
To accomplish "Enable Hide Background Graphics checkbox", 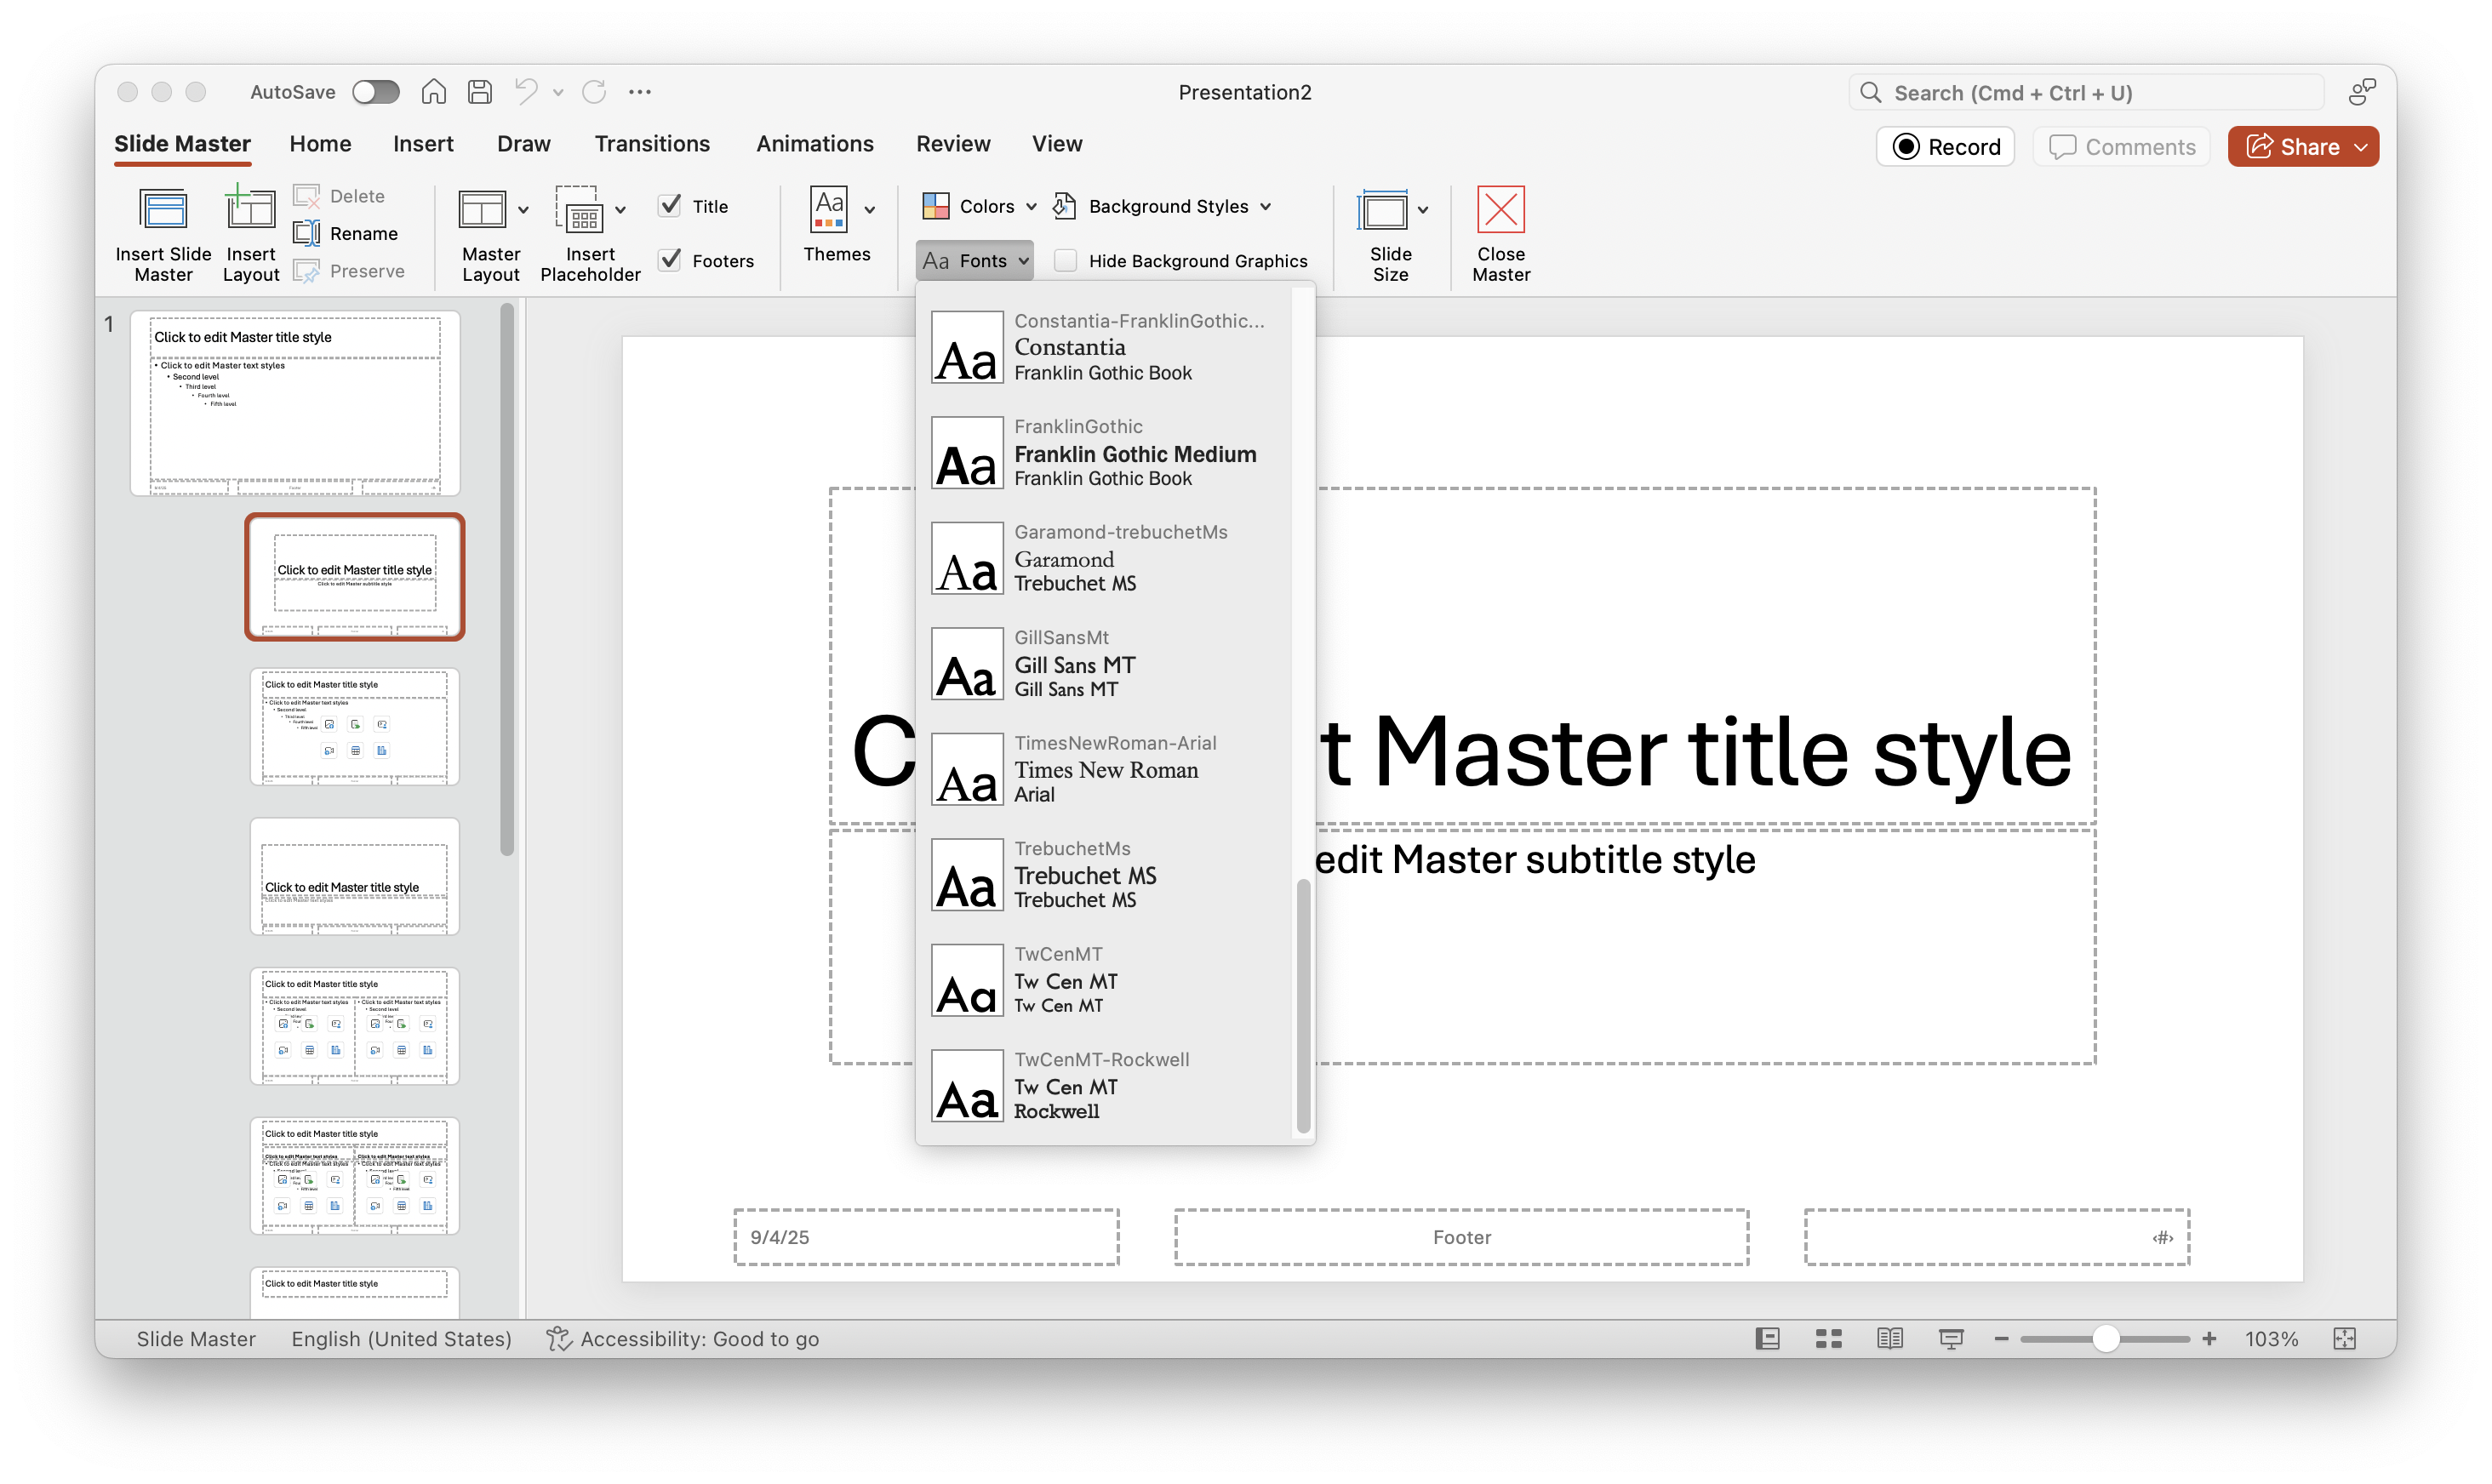I will click(1066, 261).
